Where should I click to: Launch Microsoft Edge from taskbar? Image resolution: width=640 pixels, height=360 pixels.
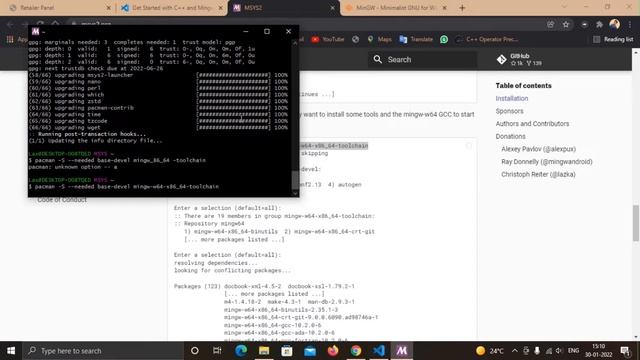[x=241, y=351]
